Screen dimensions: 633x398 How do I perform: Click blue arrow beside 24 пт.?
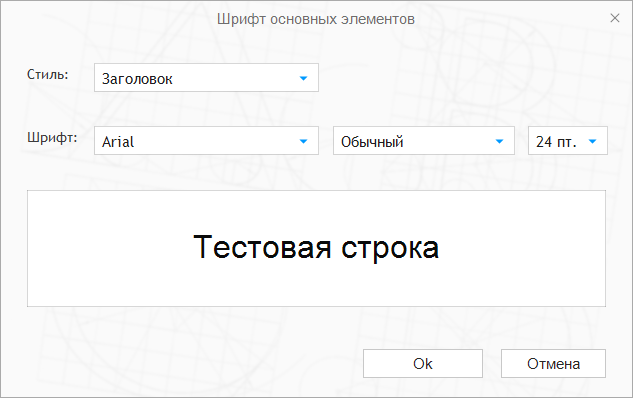[x=593, y=141]
